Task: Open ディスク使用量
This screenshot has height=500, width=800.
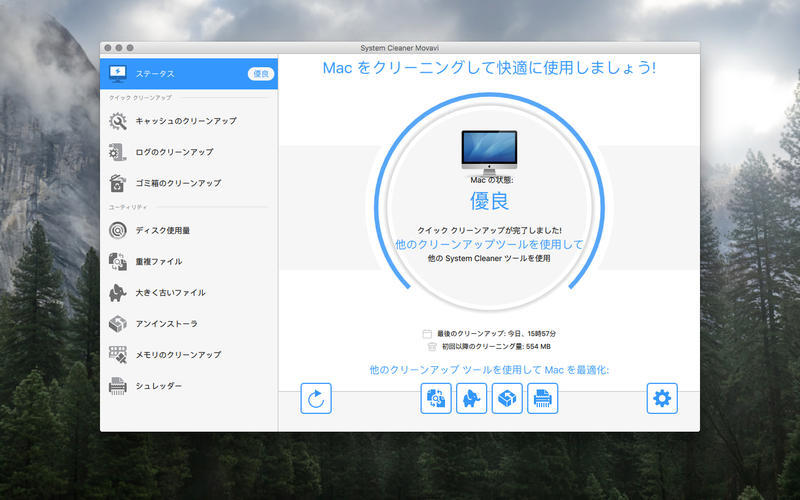Action: (x=189, y=231)
